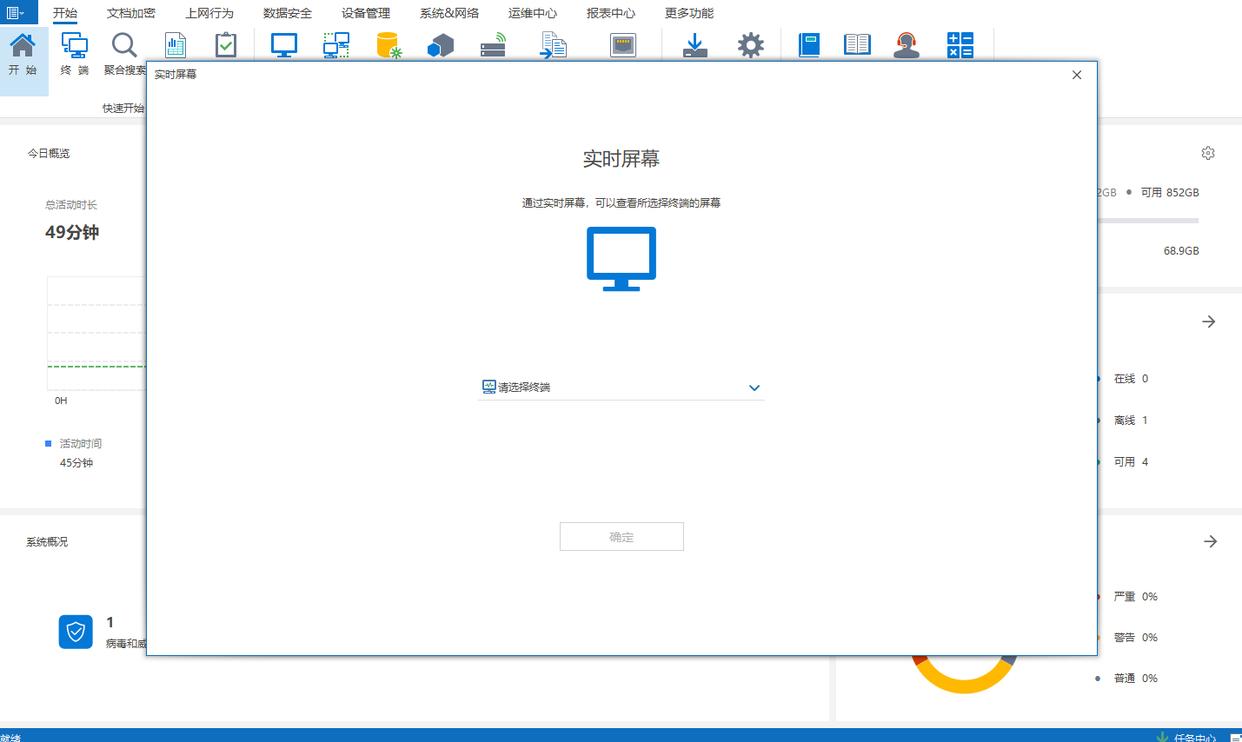Viewport: 1242px width, 742px height.
Task: Click the clipboard checkmark icon
Action: [x=227, y=46]
